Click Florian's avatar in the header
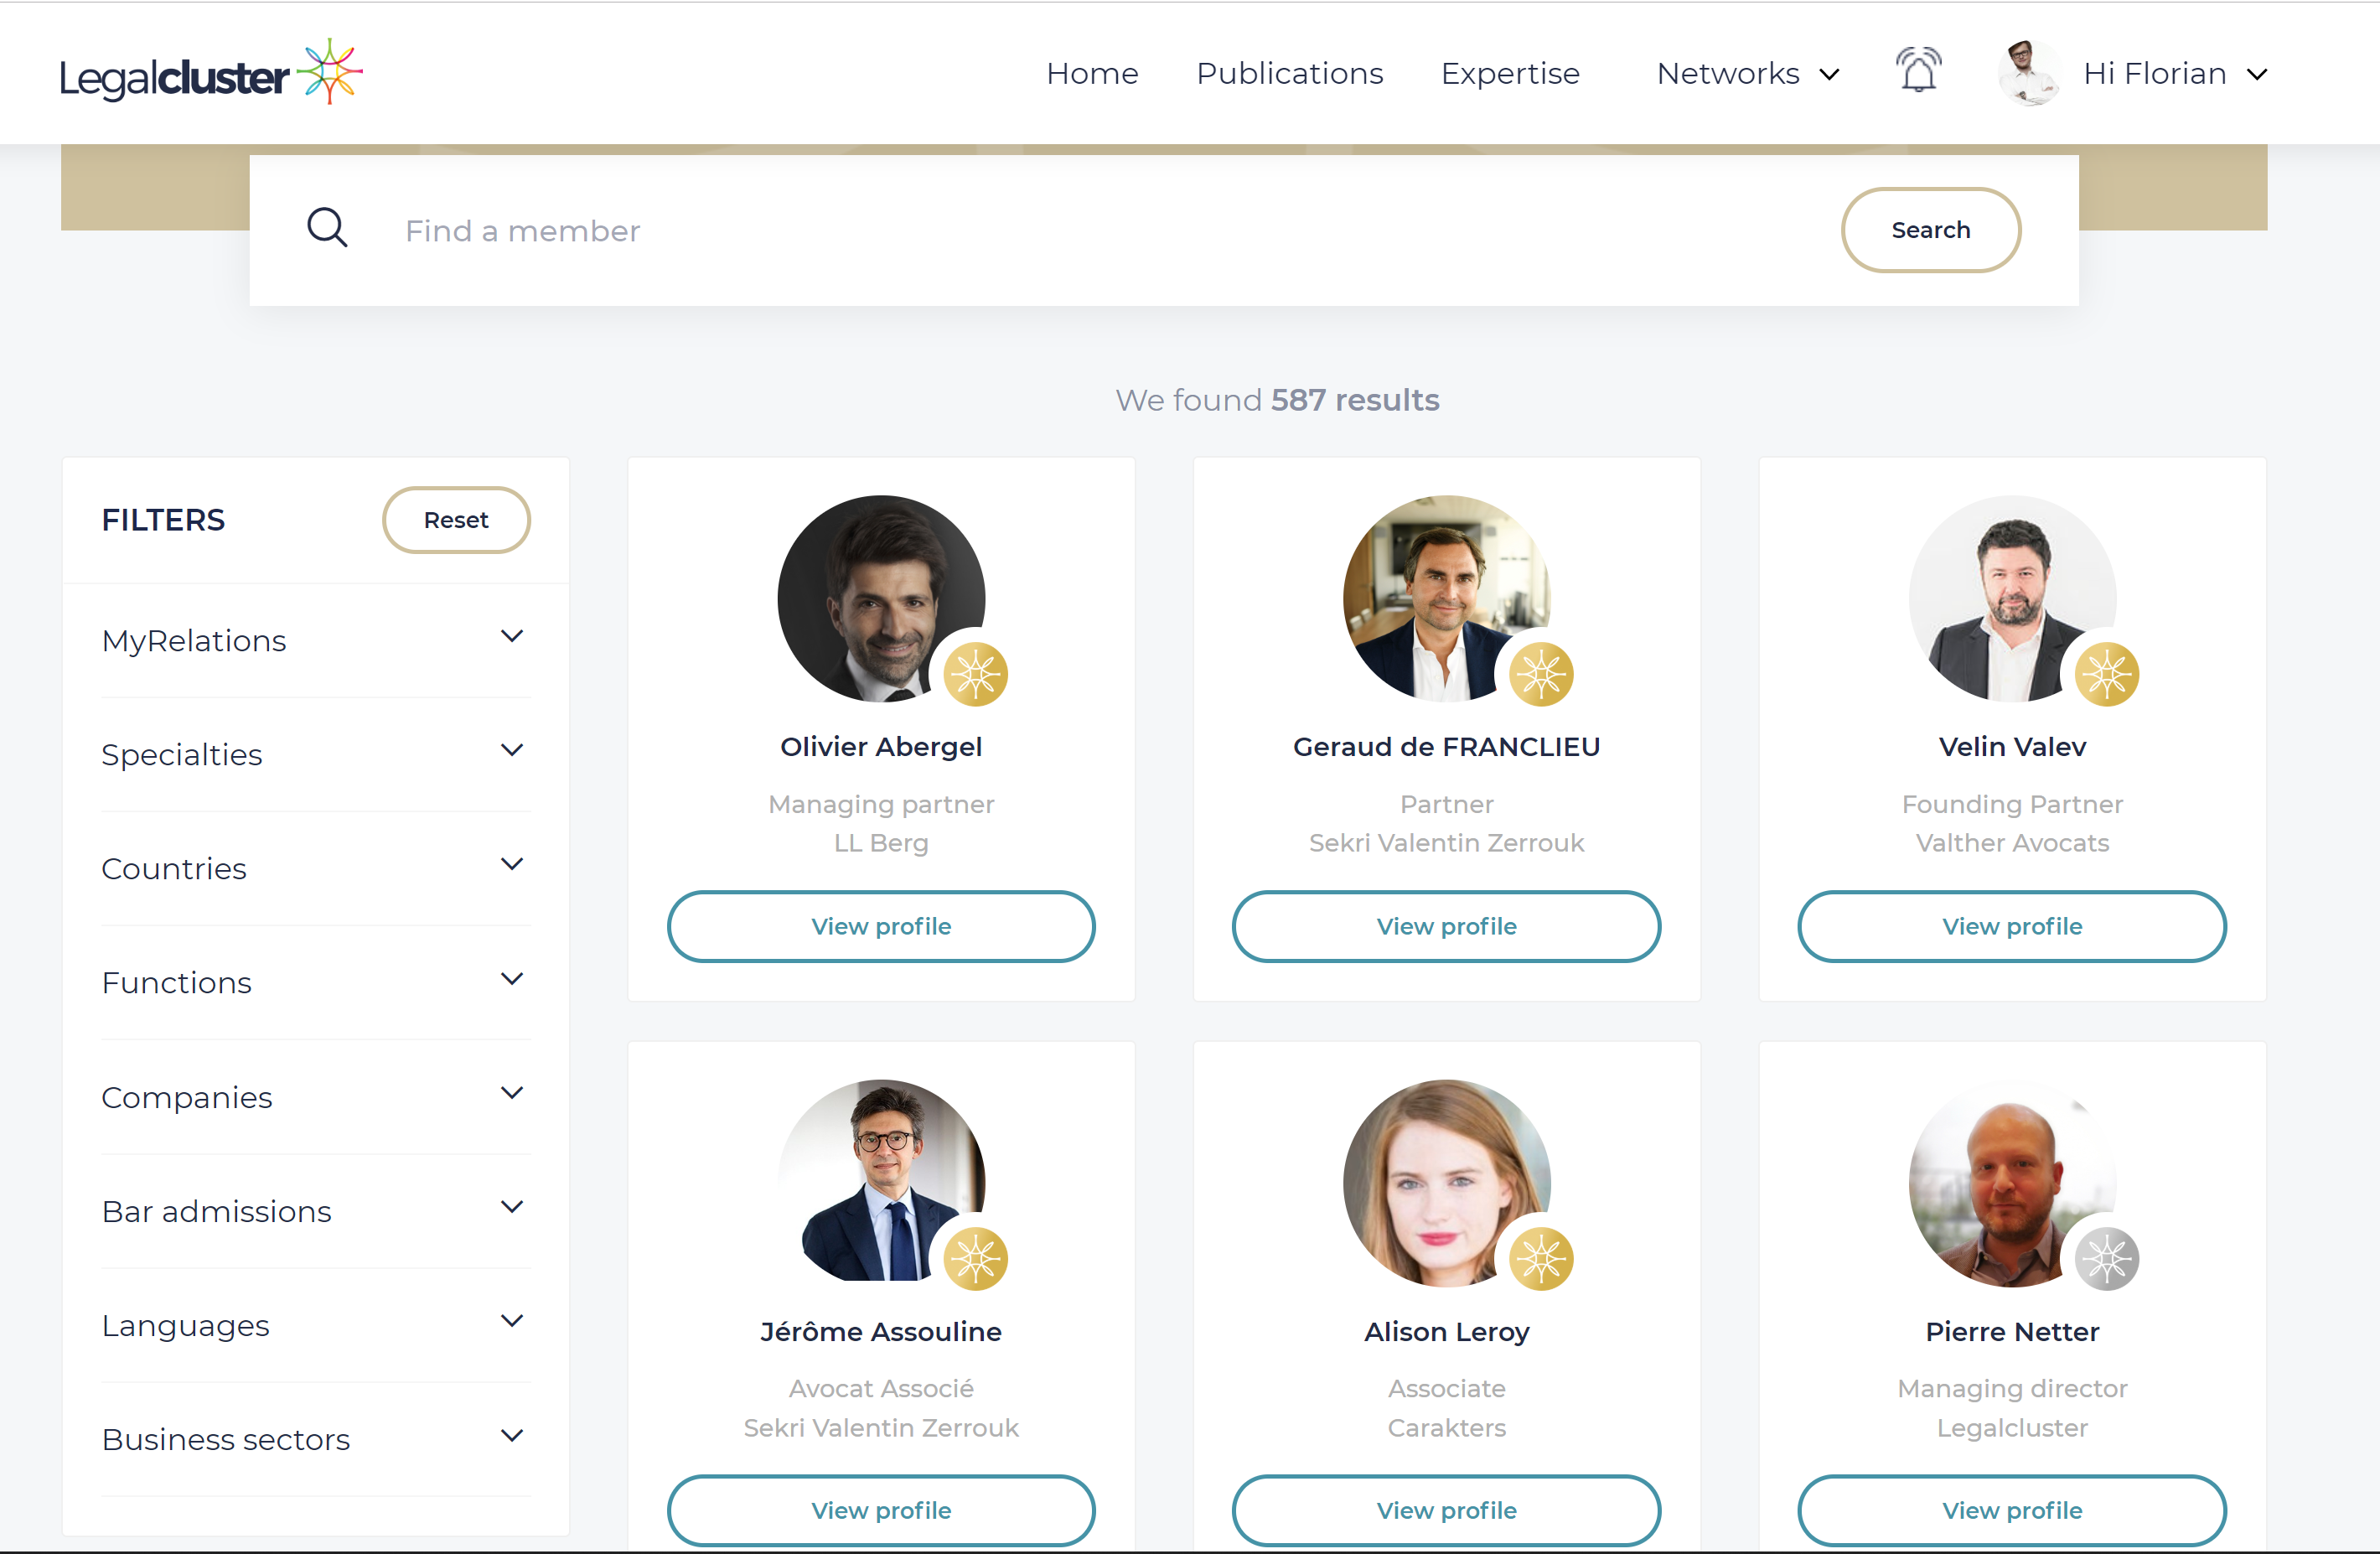The height and width of the screenshot is (1554, 2380). (x=2028, y=73)
